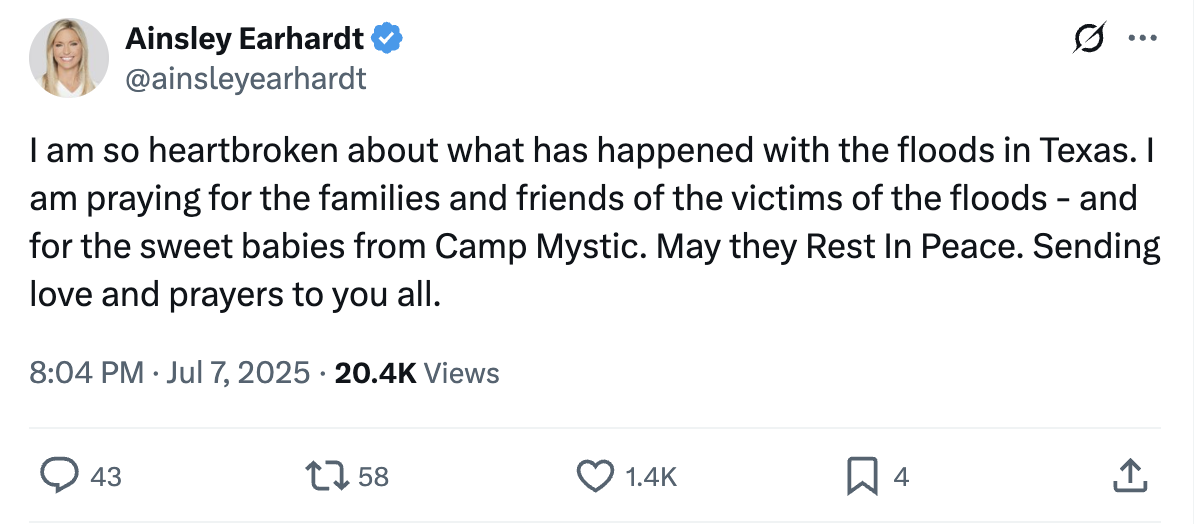
Task: Click the word "Views" beside 20.4K
Action: click(462, 373)
